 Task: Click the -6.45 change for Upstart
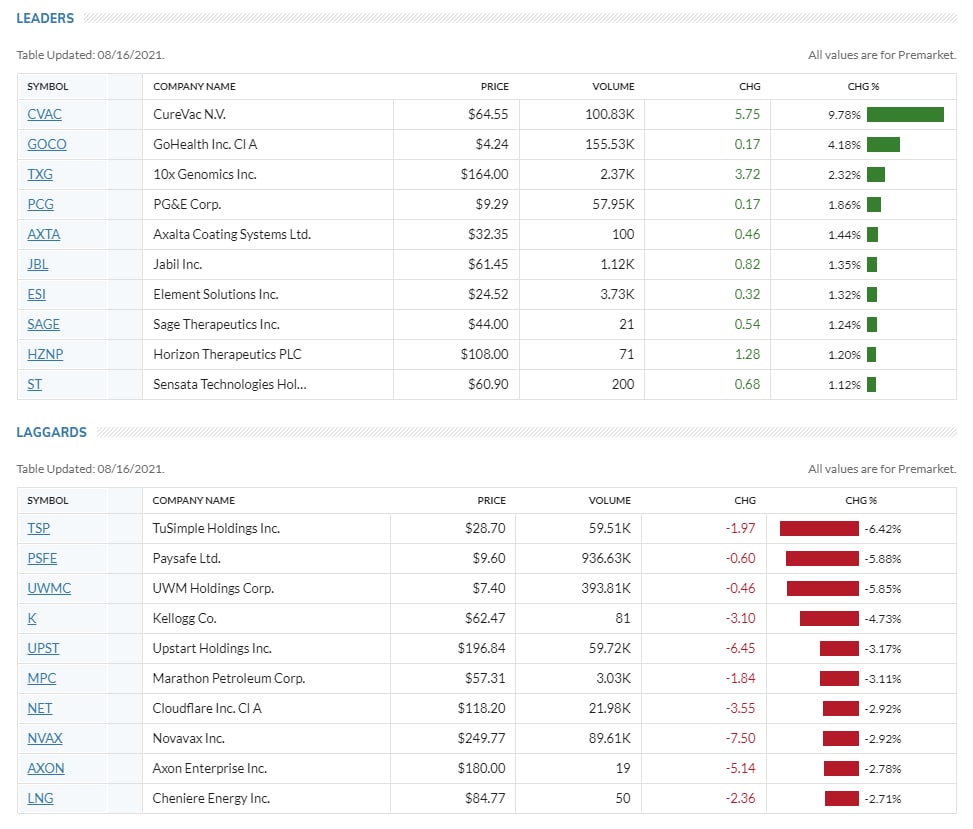pyautogui.click(x=740, y=648)
